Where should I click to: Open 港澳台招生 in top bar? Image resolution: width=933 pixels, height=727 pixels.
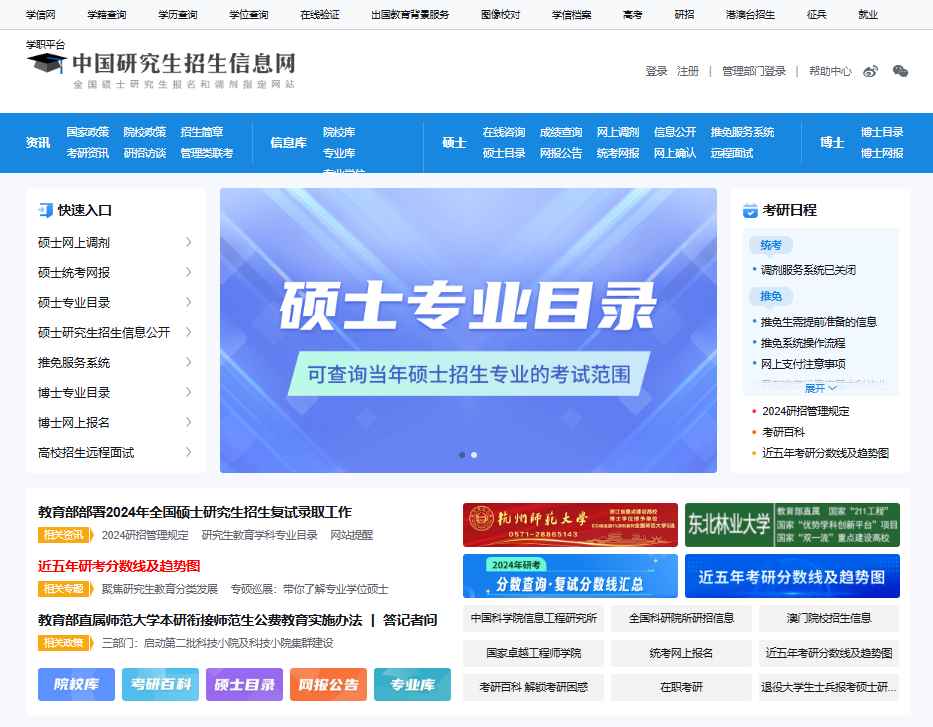(750, 14)
